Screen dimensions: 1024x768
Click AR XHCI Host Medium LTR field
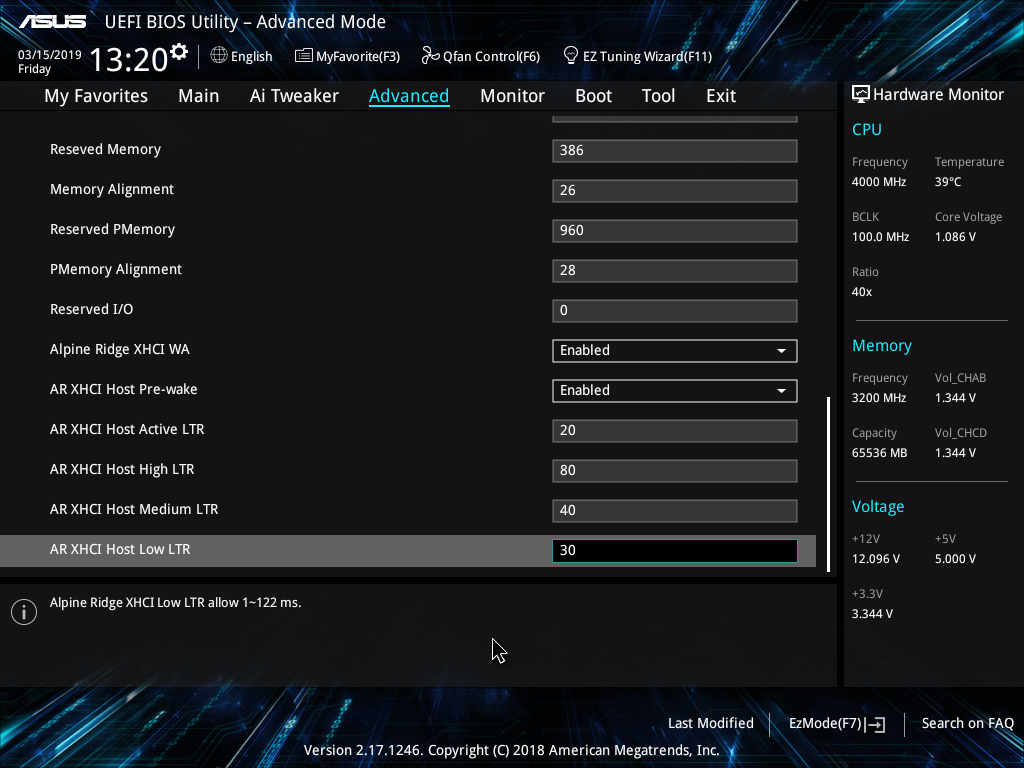coord(675,510)
